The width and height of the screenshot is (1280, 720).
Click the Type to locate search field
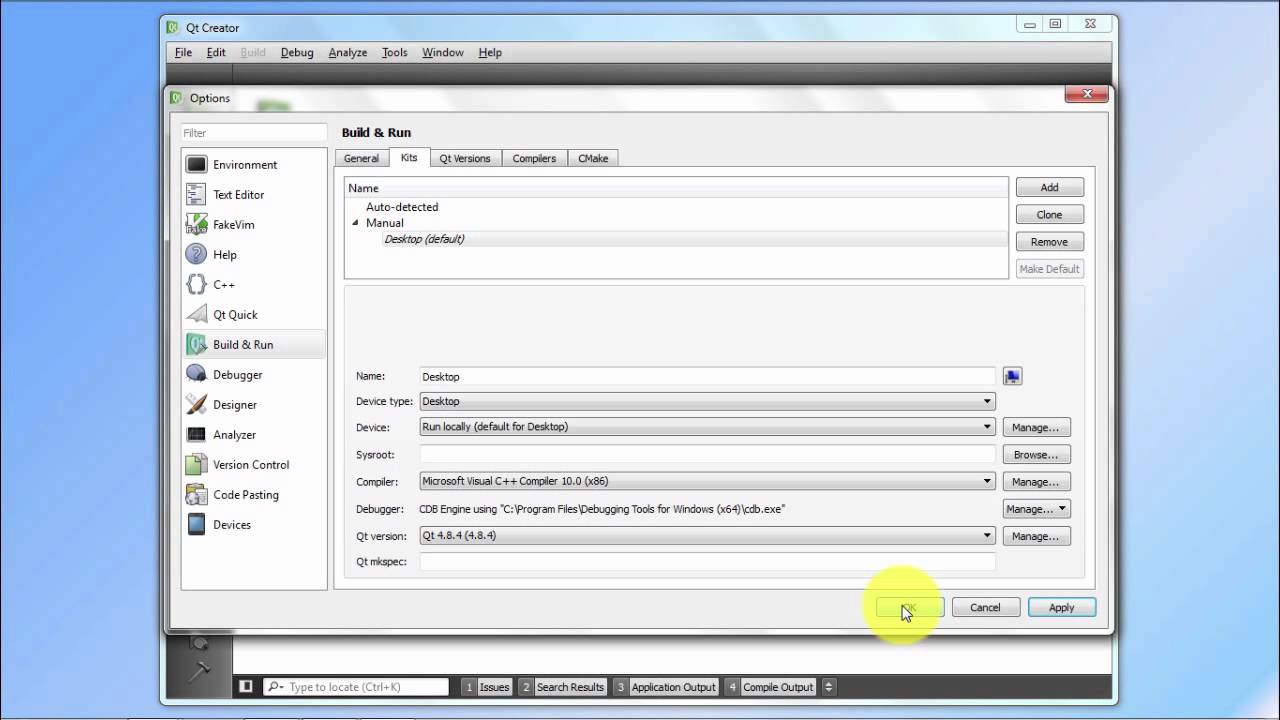point(356,687)
